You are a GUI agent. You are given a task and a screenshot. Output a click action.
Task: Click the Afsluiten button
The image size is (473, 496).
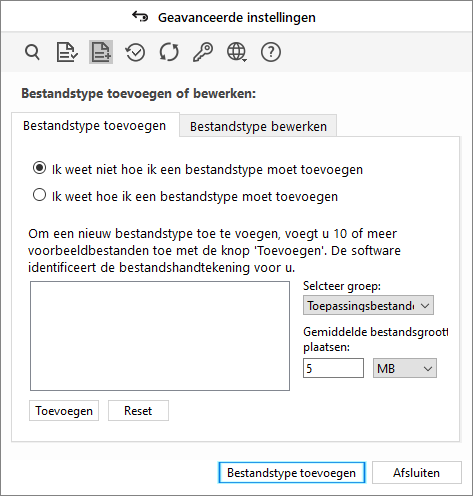417,472
